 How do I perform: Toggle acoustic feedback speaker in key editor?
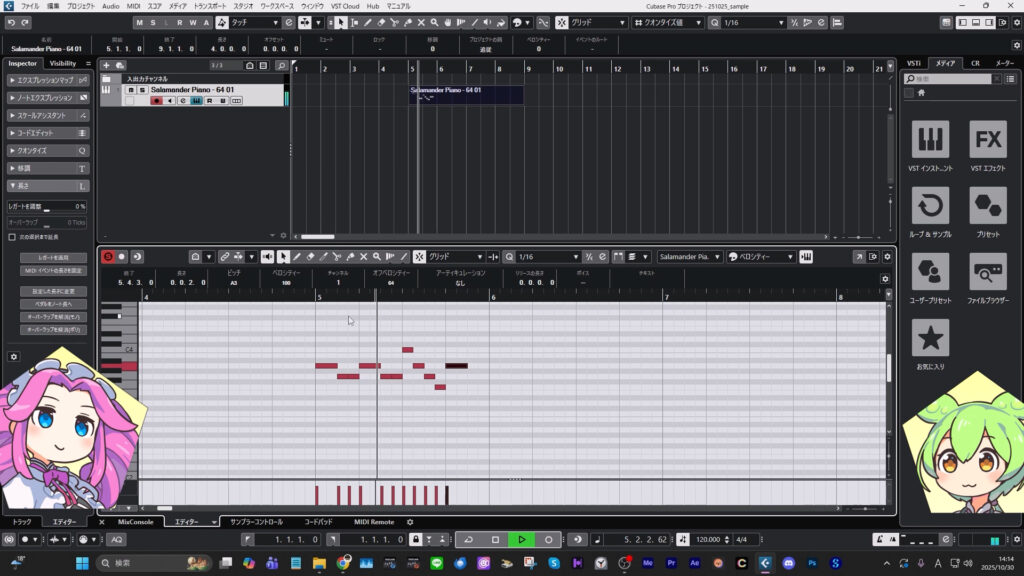pyautogui.click(x=268, y=257)
